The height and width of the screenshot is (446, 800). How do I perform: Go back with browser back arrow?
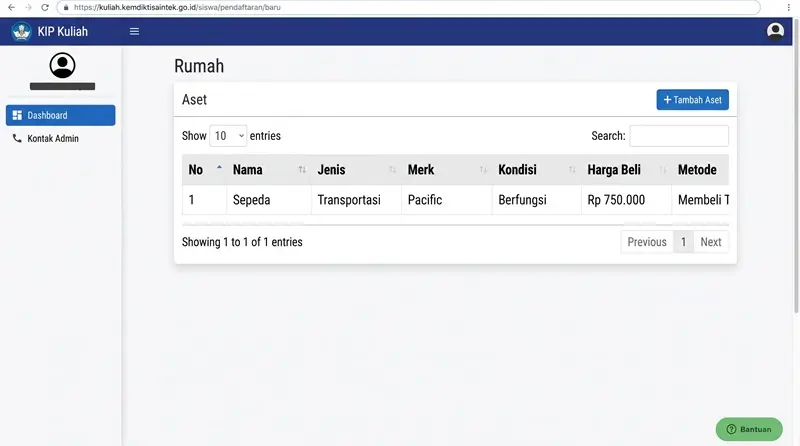[x=11, y=7]
